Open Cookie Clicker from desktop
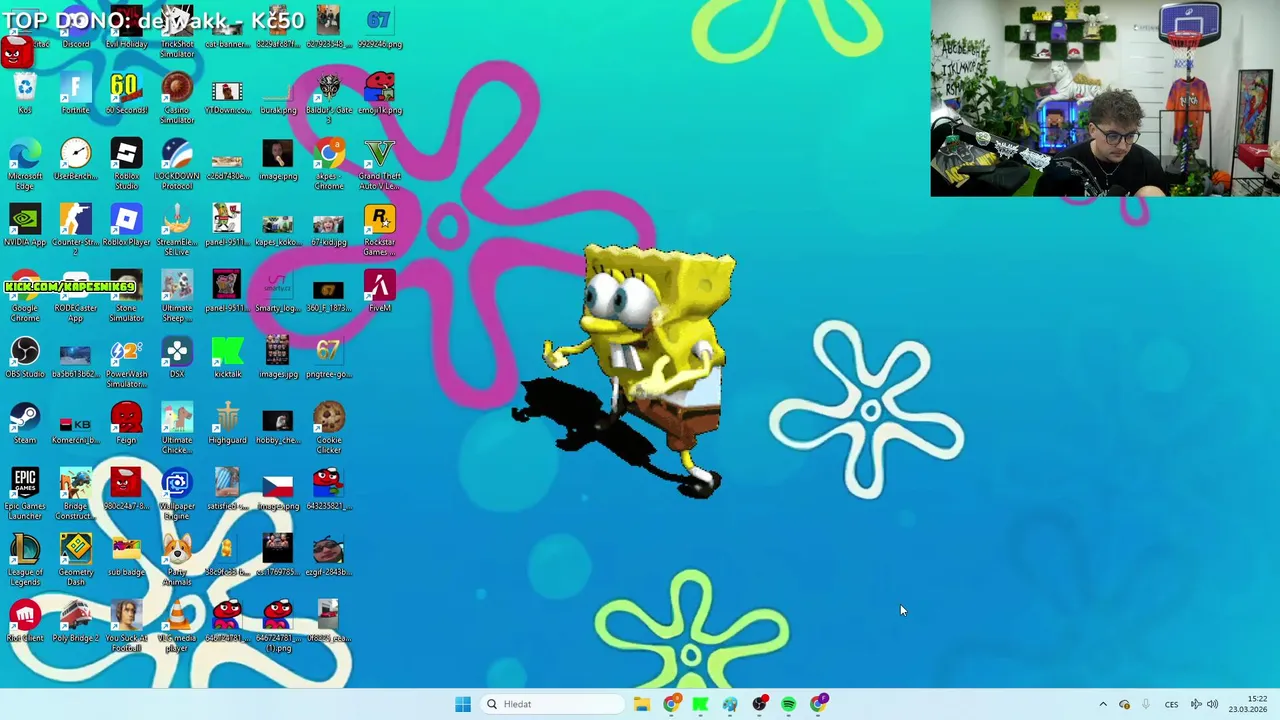This screenshot has height=720, width=1280. point(328,429)
